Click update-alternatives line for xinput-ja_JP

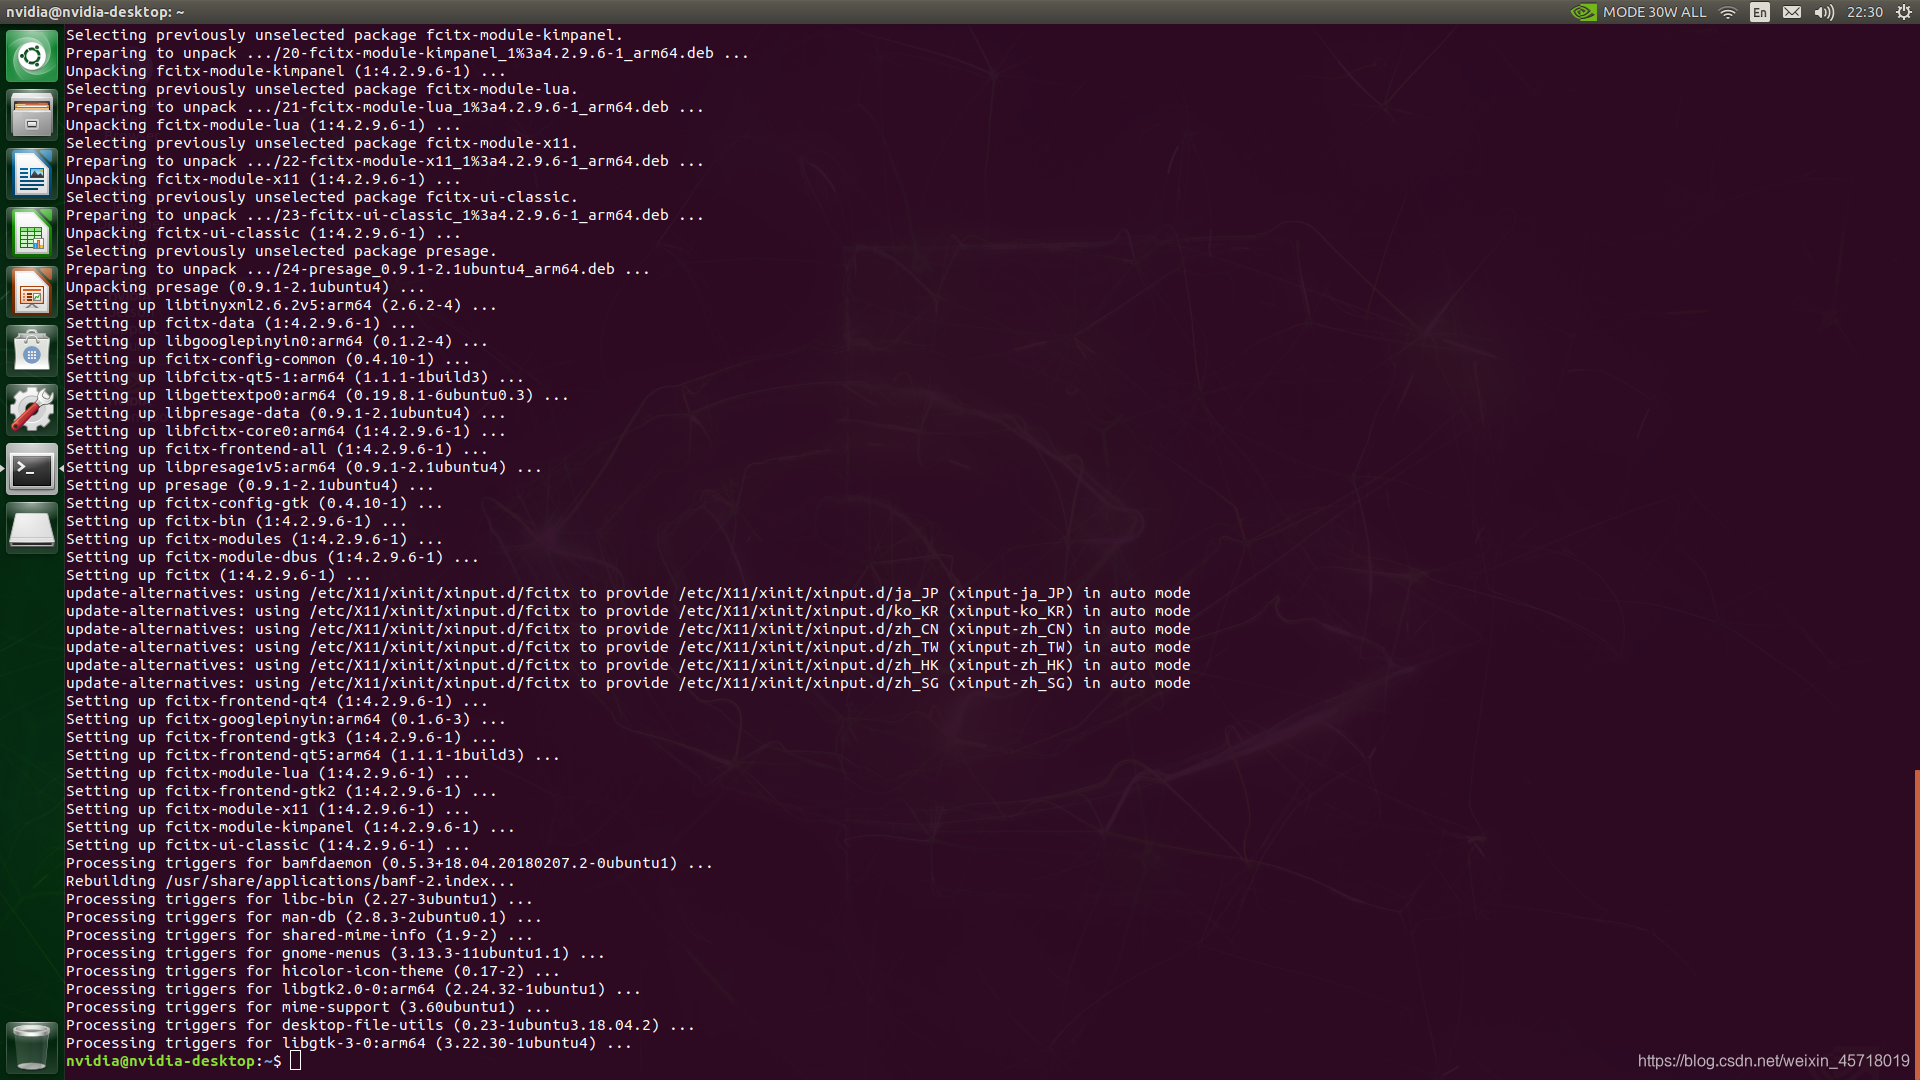[x=628, y=593]
